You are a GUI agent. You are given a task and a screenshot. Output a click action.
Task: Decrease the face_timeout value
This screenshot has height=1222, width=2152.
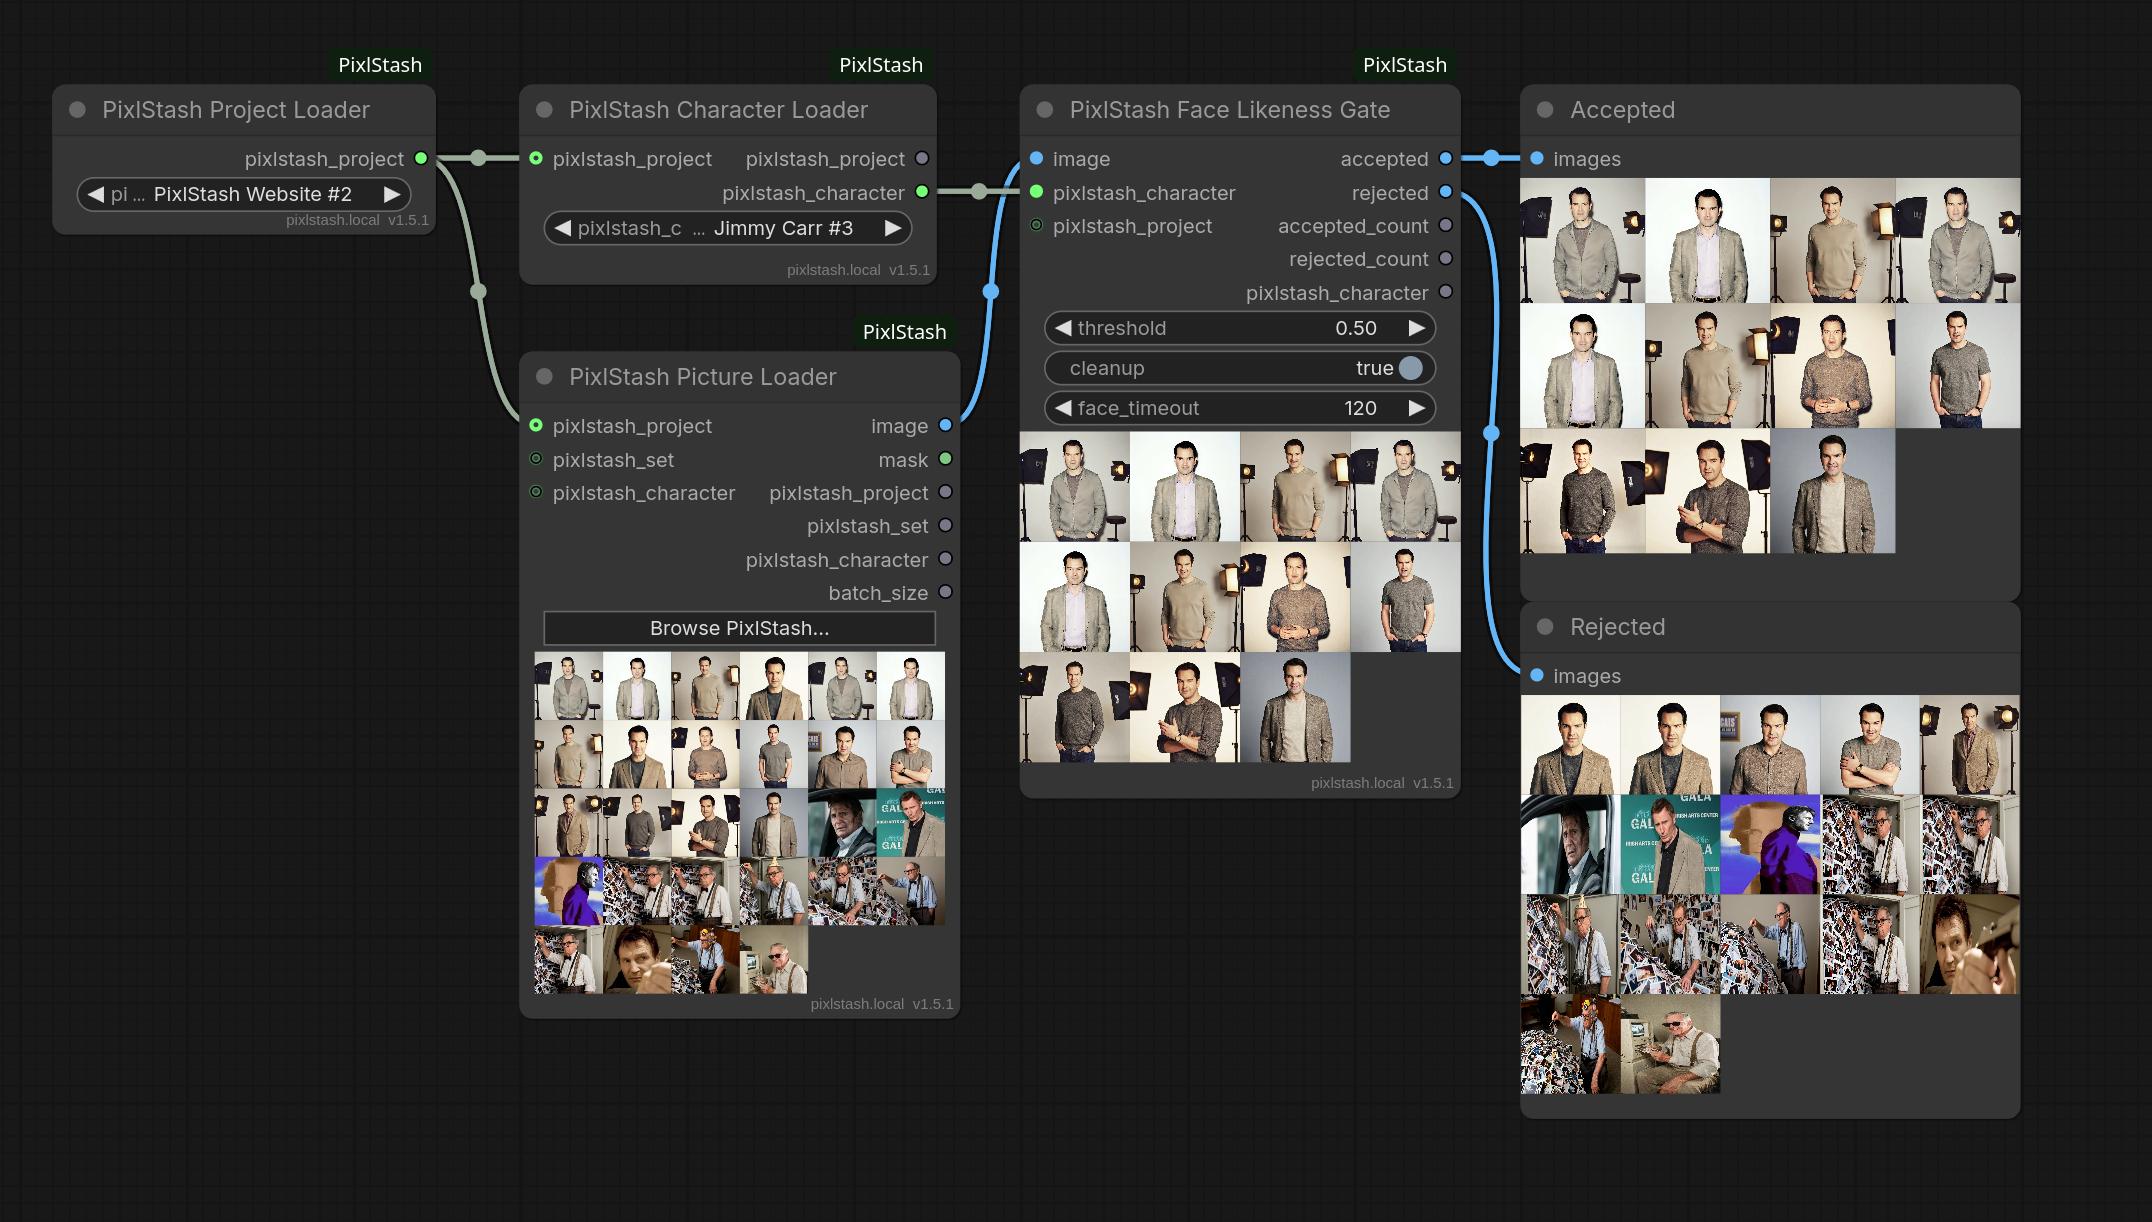click(x=1063, y=408)
